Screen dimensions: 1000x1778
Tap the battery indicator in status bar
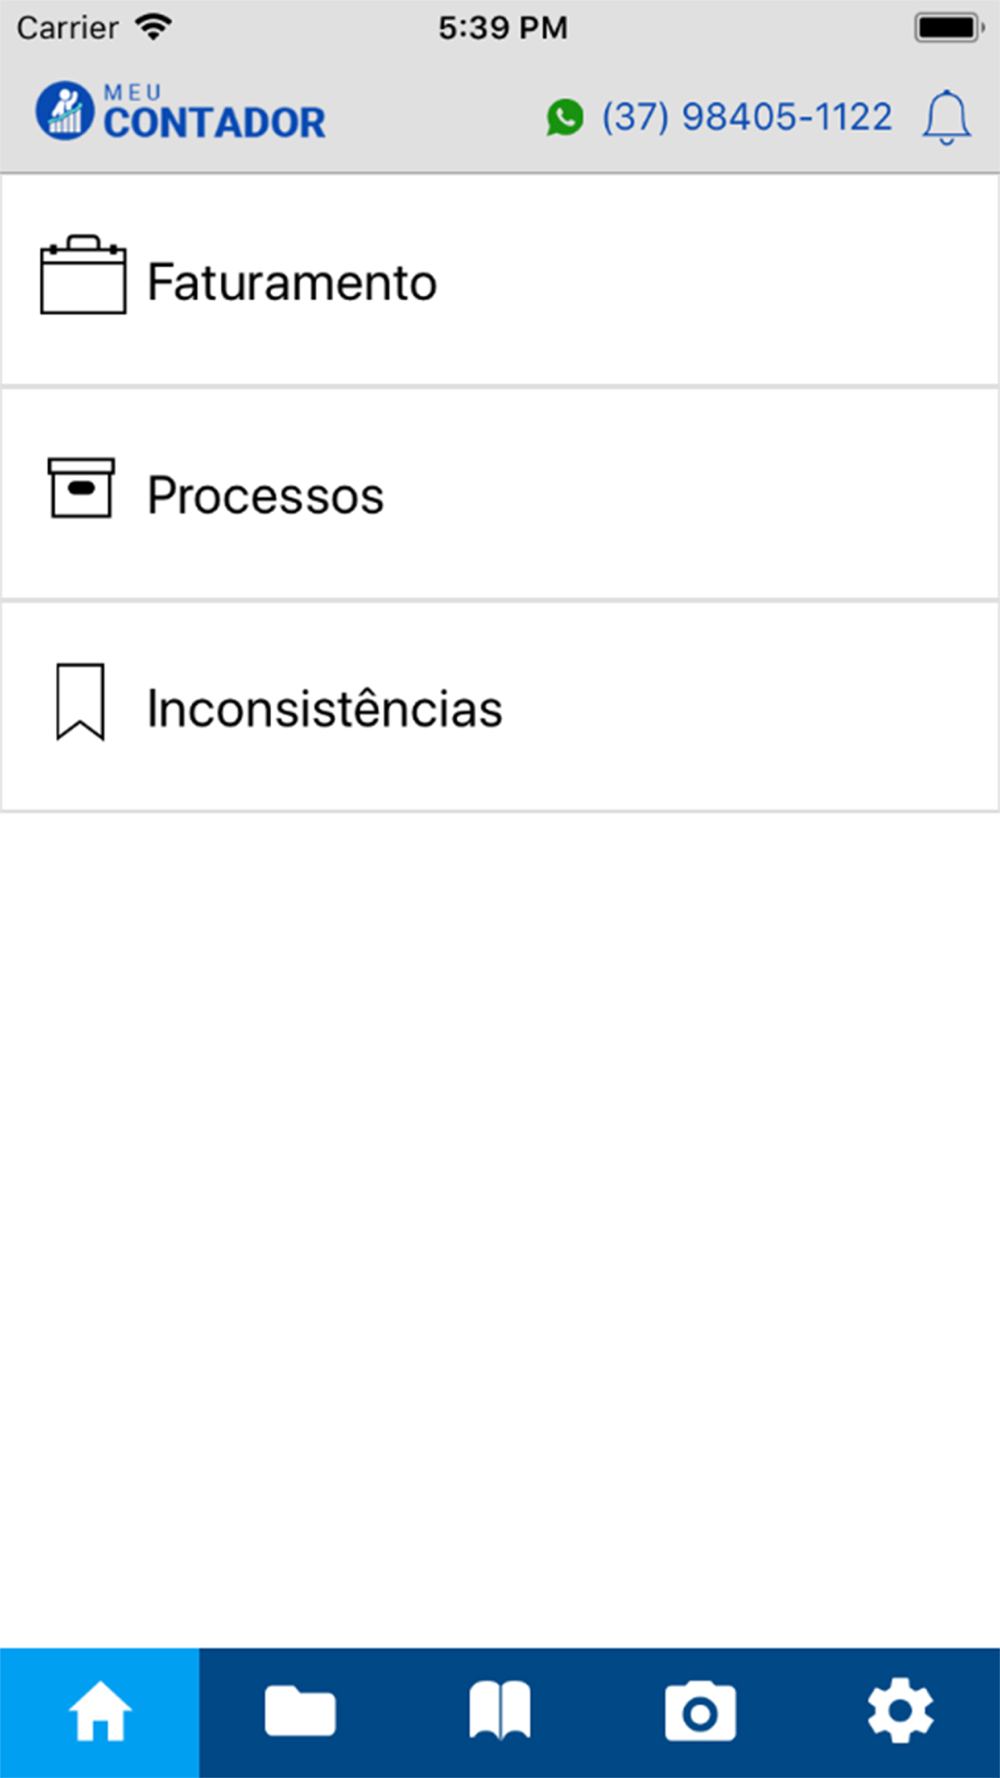pos(948,27)
